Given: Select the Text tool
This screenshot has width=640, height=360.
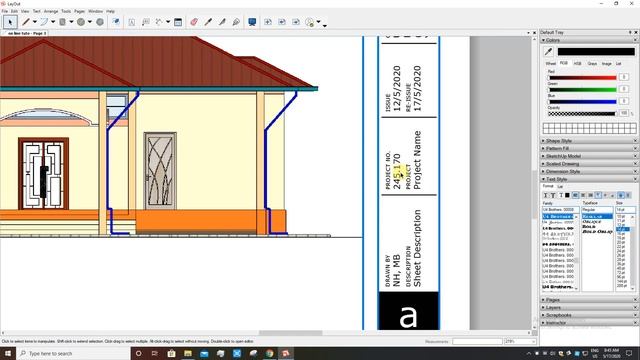Looking at the screenshot, I should (131, 22).
